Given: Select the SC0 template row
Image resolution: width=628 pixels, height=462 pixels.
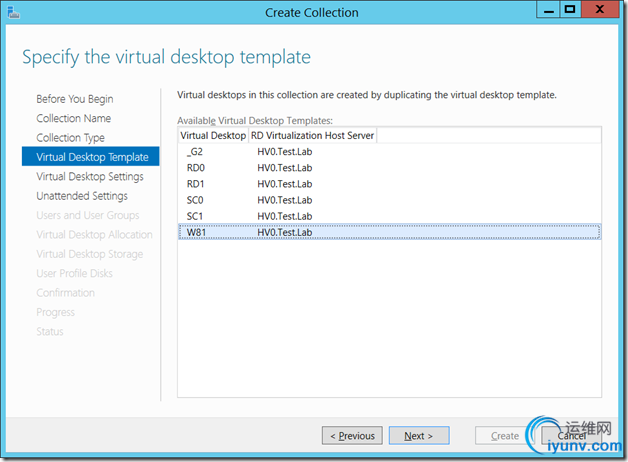Looking at the screenshot, I should coord(389,200).
